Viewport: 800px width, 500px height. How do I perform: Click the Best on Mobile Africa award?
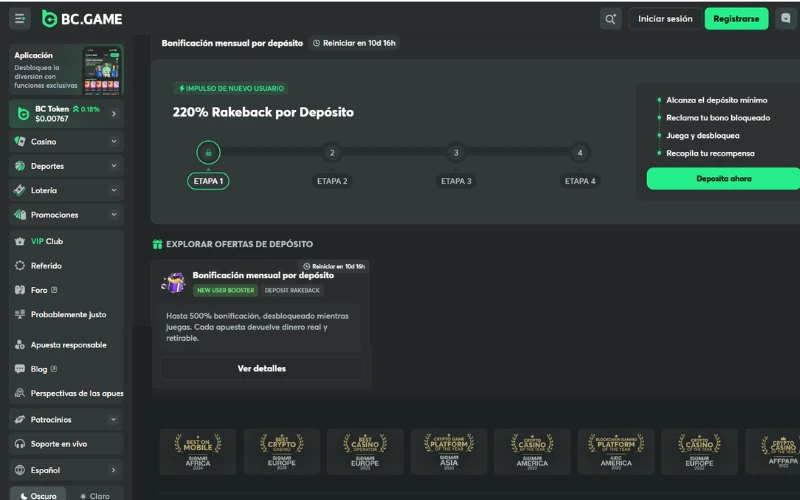[x=198, y=452]
